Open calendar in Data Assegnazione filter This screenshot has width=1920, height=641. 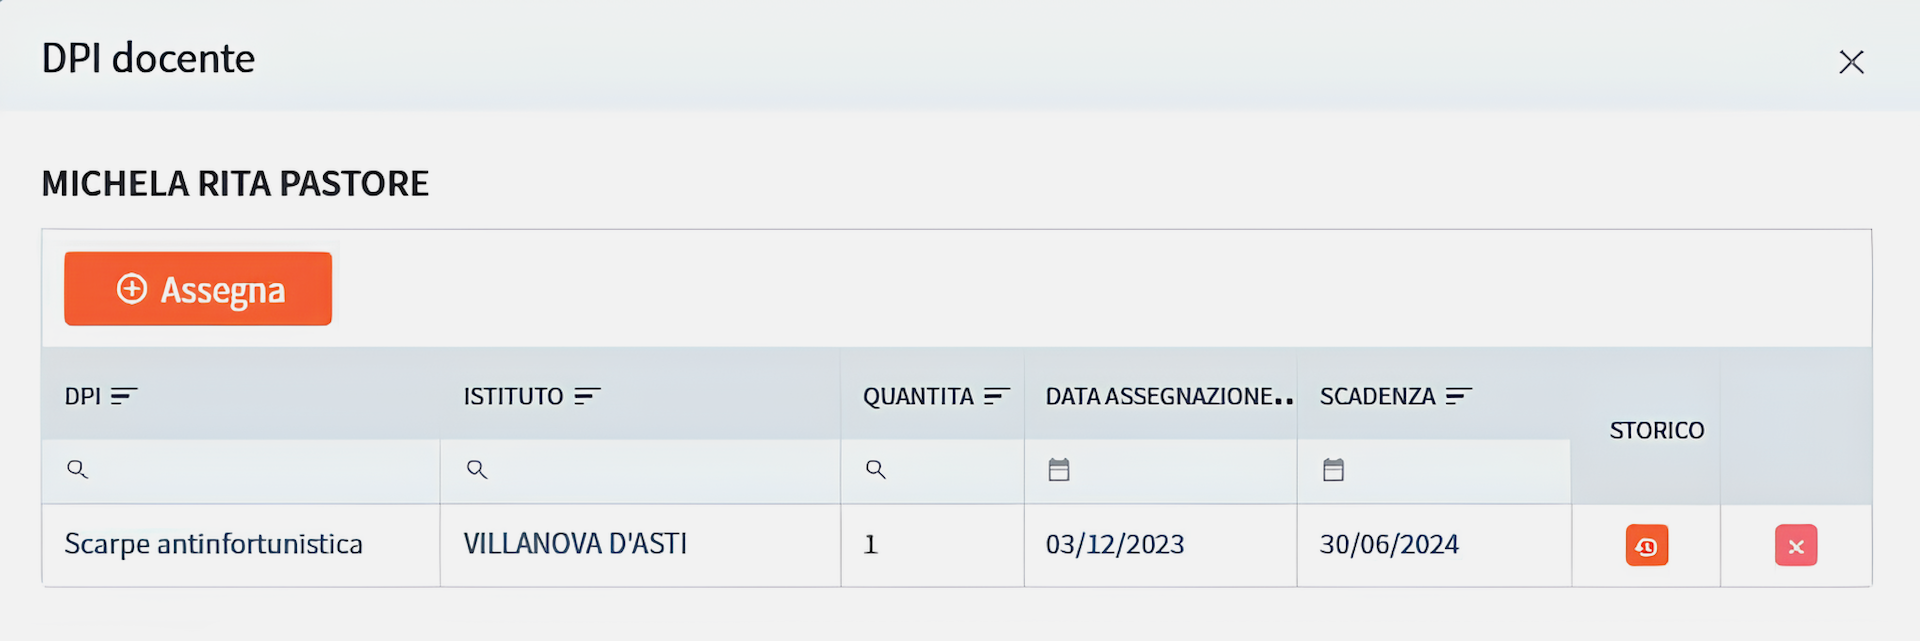click(1059, 469)
